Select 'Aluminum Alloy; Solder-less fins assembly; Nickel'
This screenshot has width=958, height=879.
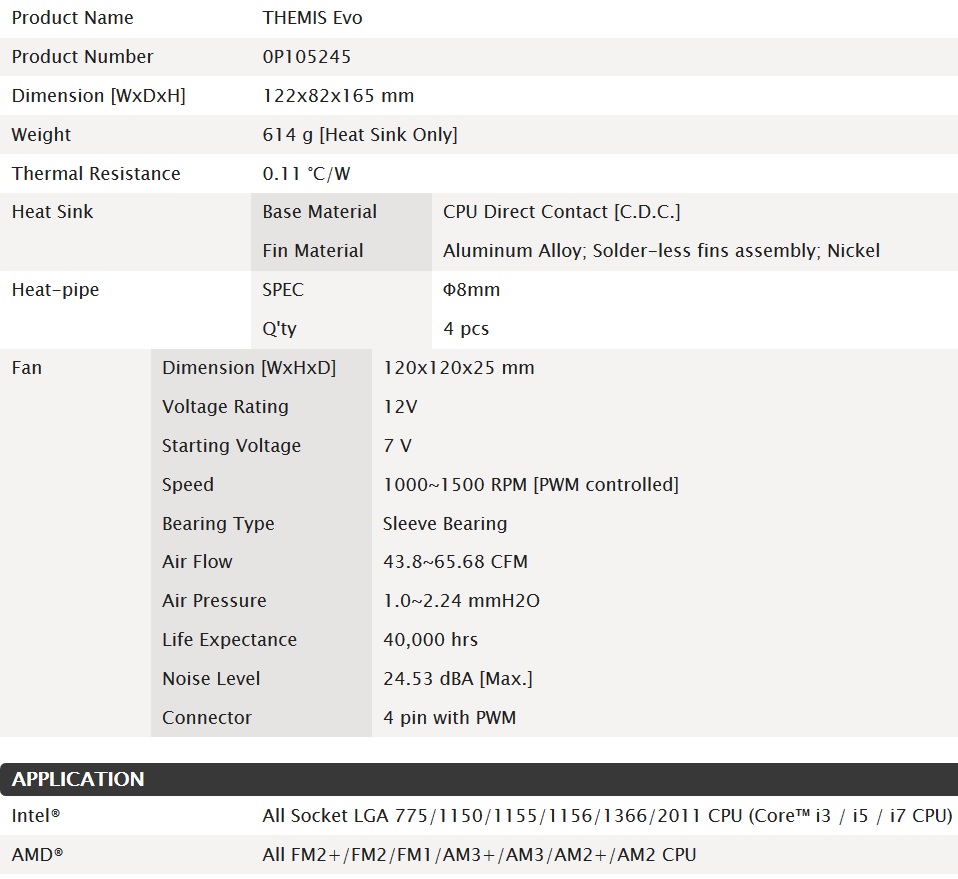pos(661,251)
